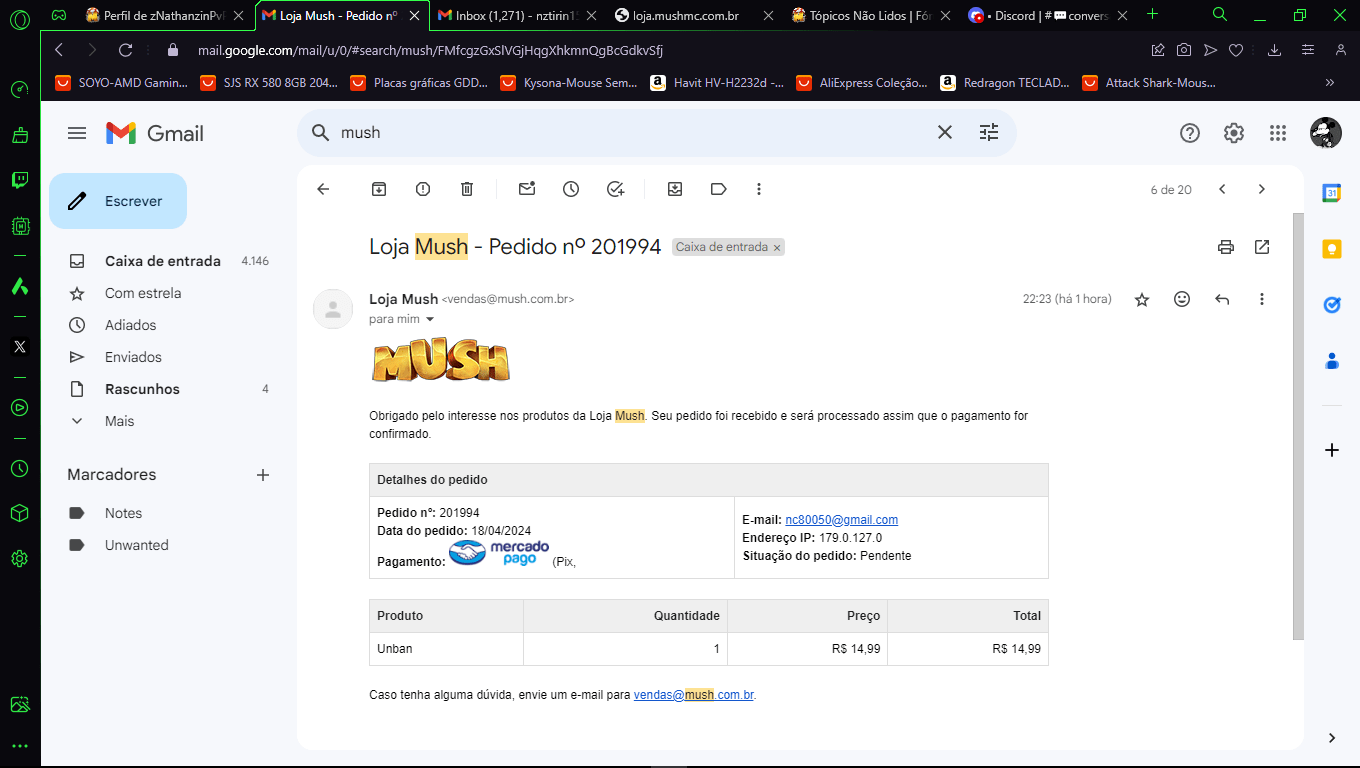Screen dimensions: 1360x768
Task: Open Gmail settings gear
Action: point(1234,133)
